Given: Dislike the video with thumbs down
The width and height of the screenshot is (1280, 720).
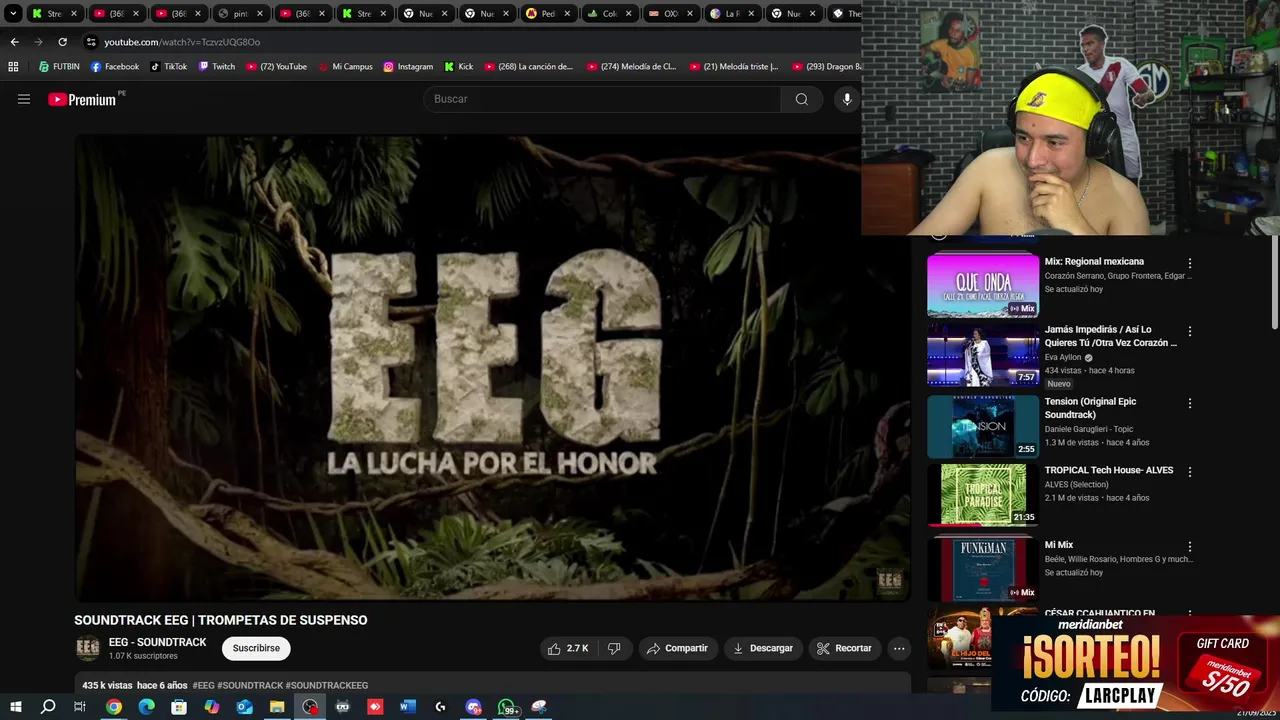Looking at the screenshot, I should coord(614,648).
